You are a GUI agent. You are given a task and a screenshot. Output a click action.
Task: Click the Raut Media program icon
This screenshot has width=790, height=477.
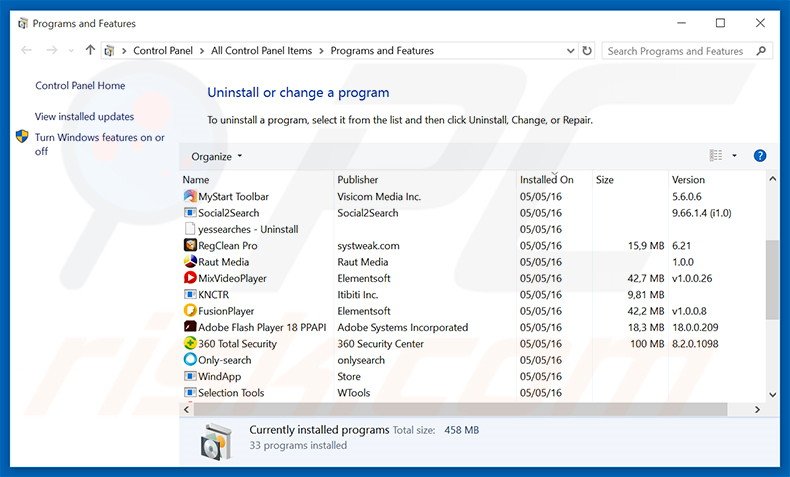[190, 262]
